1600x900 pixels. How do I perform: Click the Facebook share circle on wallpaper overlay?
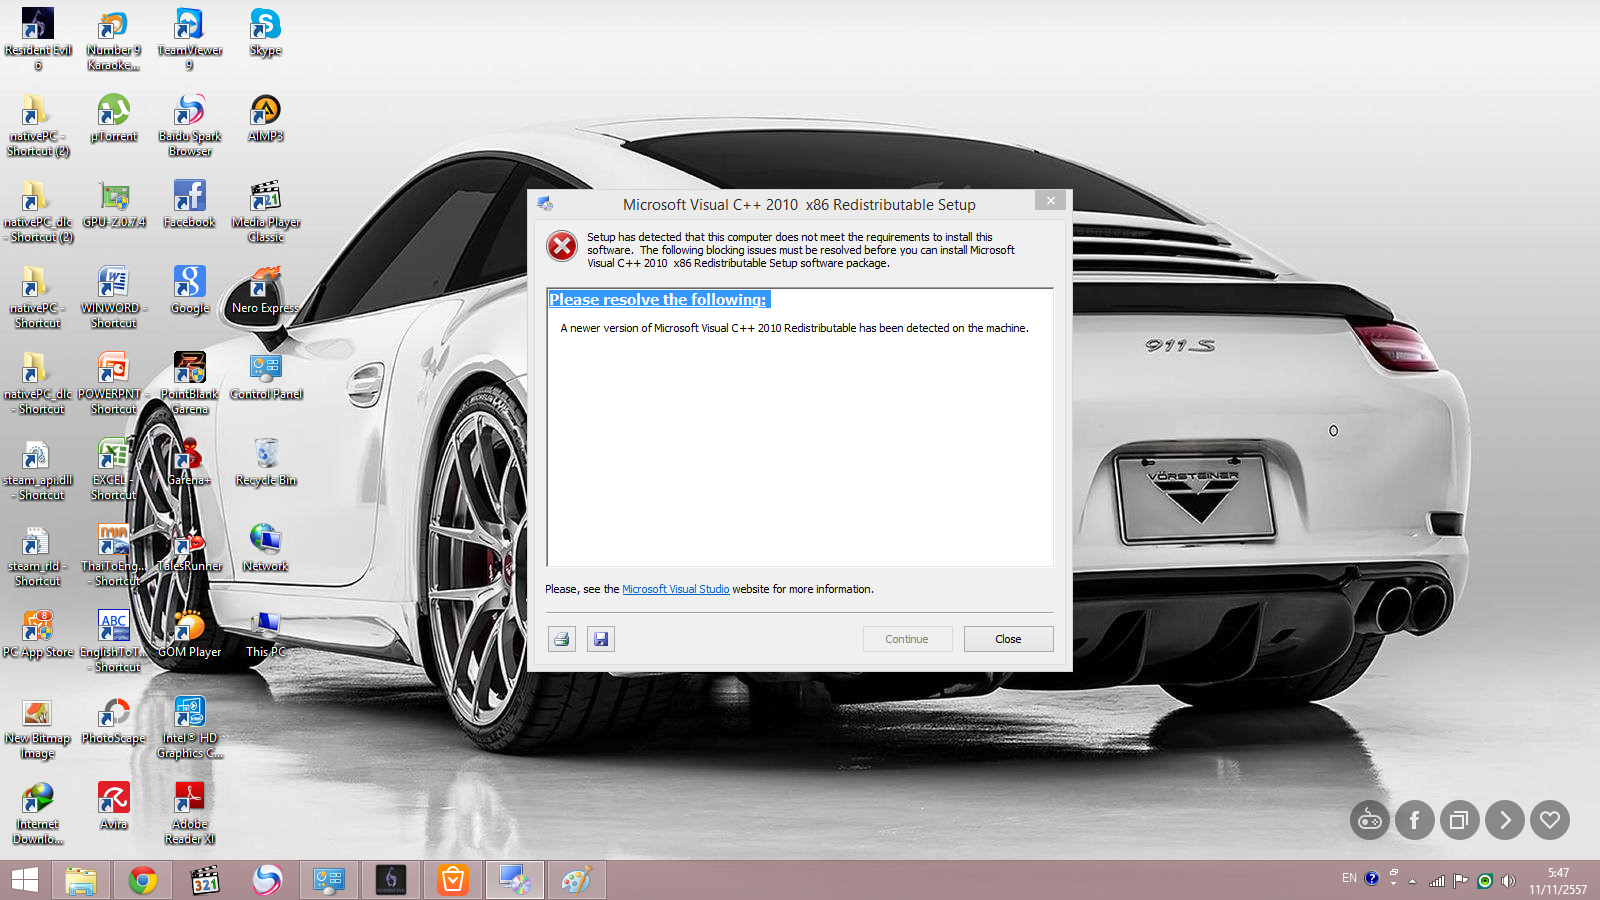coord(1414,820)
